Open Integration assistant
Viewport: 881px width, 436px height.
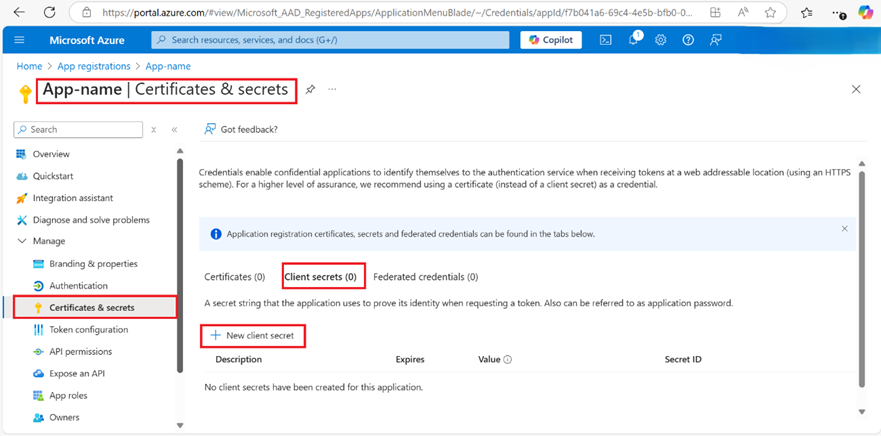72,198
